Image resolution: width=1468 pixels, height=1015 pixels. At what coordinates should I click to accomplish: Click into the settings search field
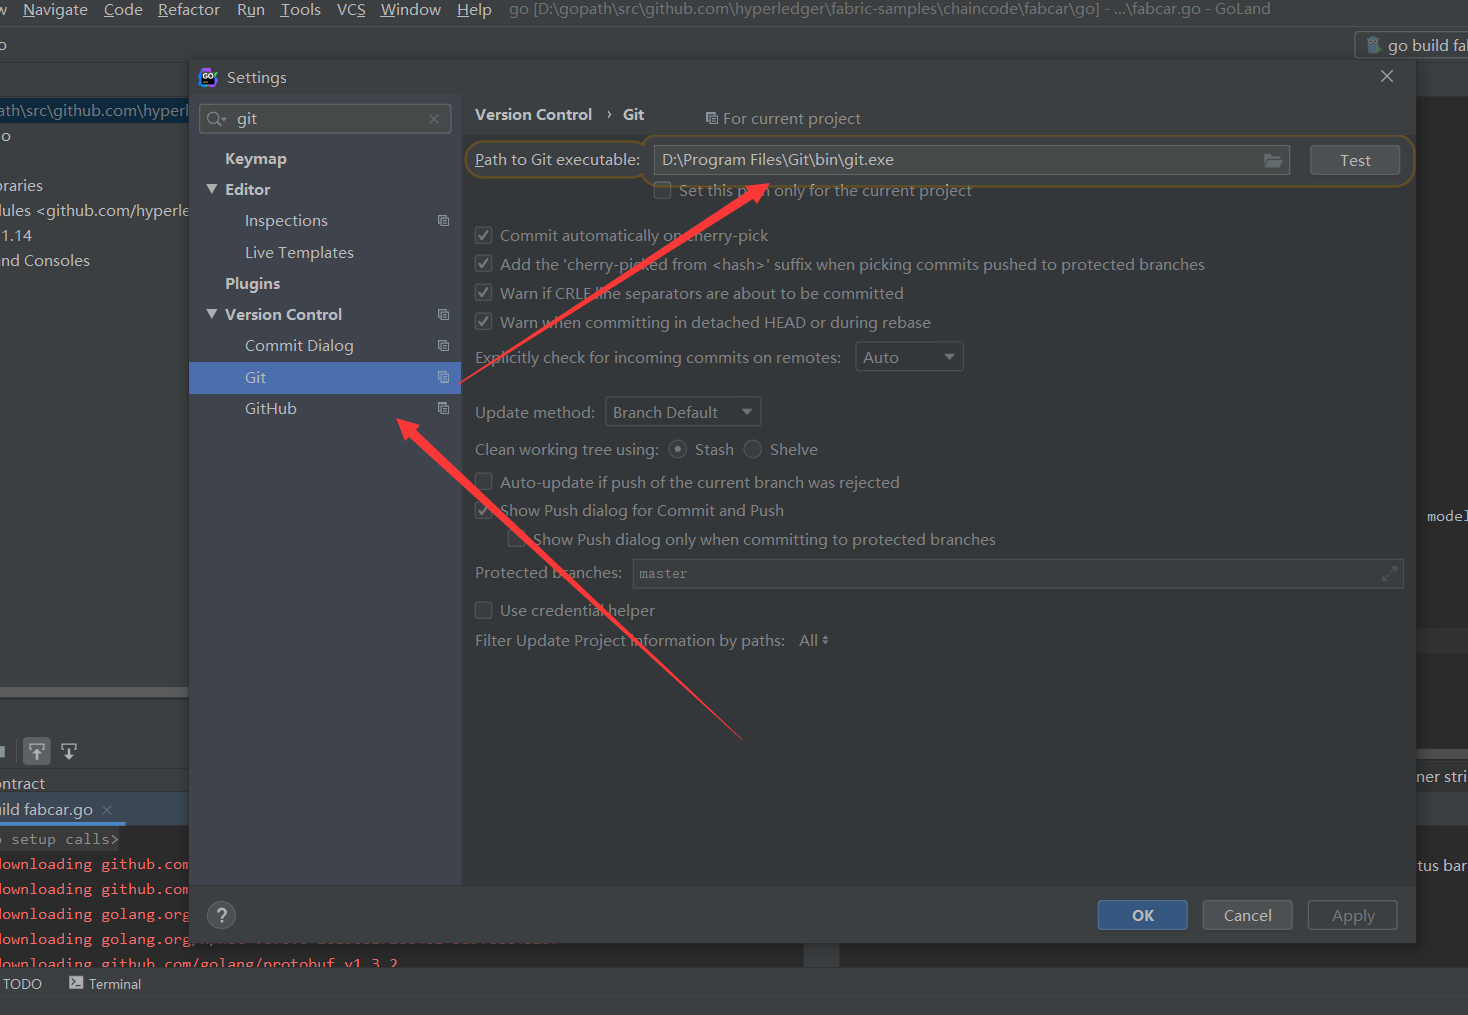[x=325, y=119]
